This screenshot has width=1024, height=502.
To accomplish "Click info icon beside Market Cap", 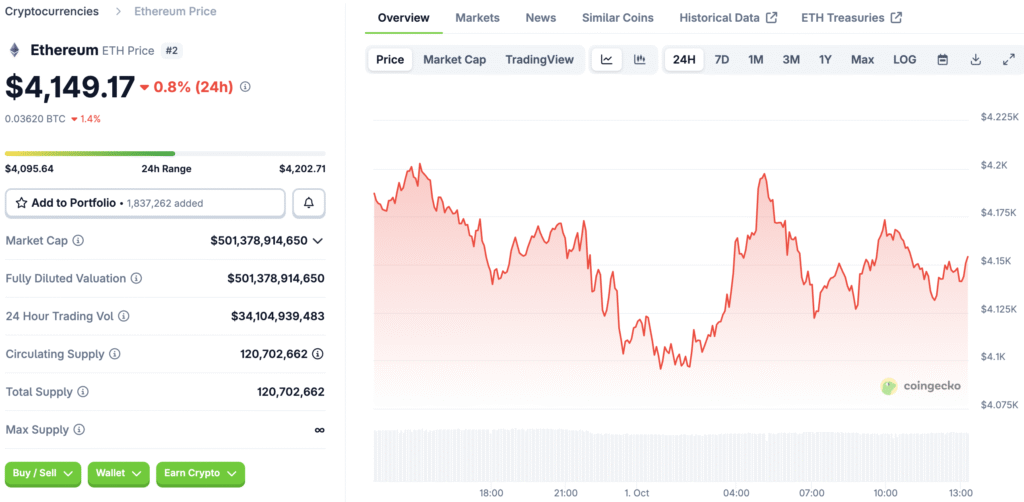I will point(78,241).
